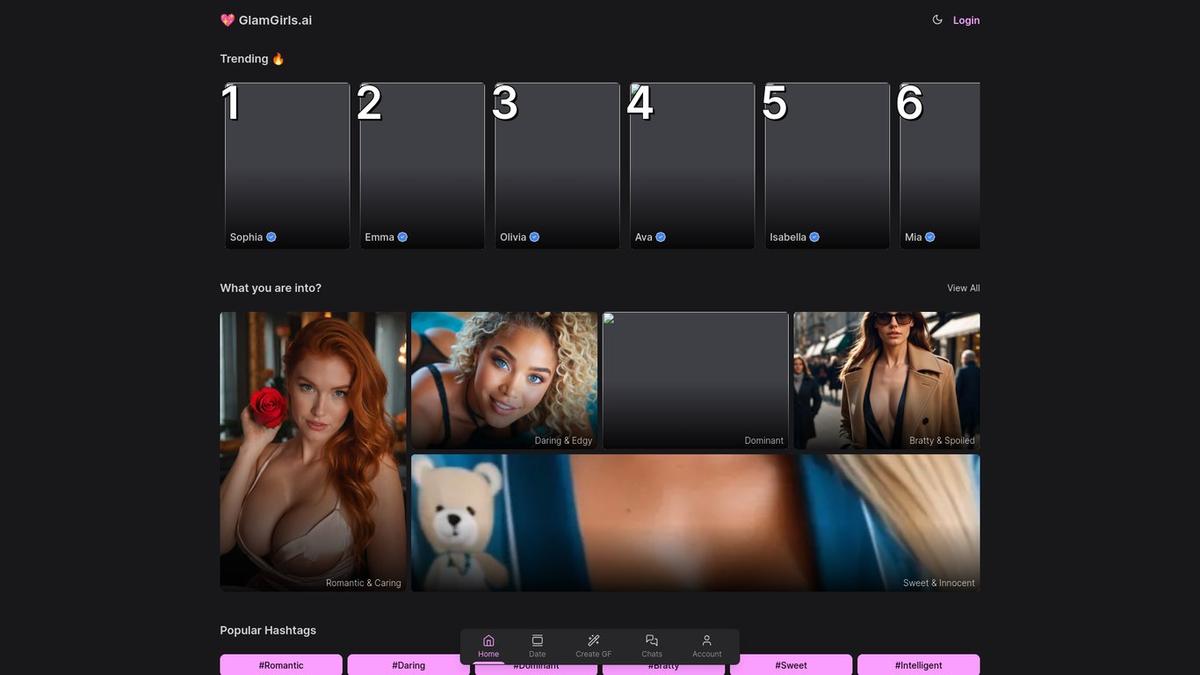Open the Sweet & Innocent category banner
Viewport: 1200px width, 675px height.
point(695,522)
